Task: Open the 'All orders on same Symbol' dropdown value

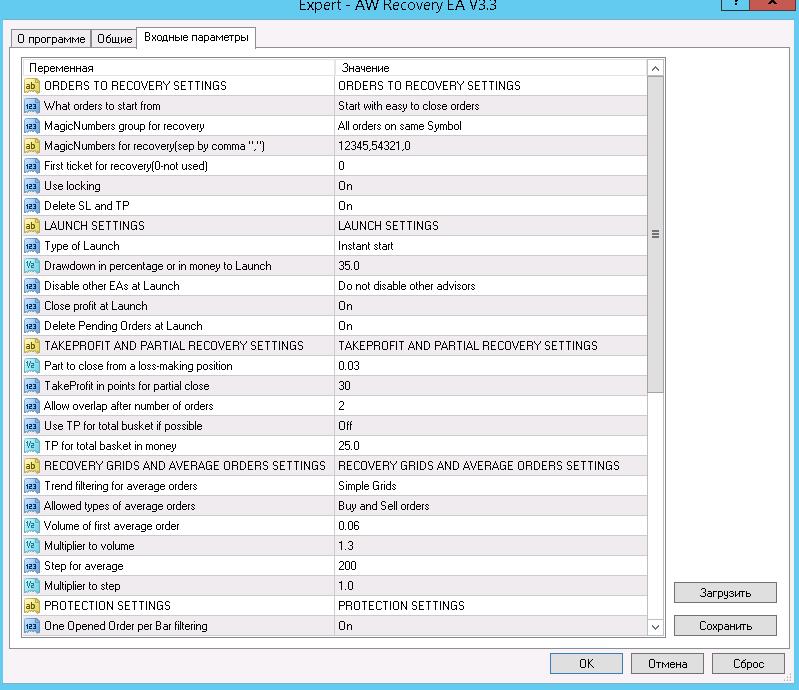Action: point(491,126)
